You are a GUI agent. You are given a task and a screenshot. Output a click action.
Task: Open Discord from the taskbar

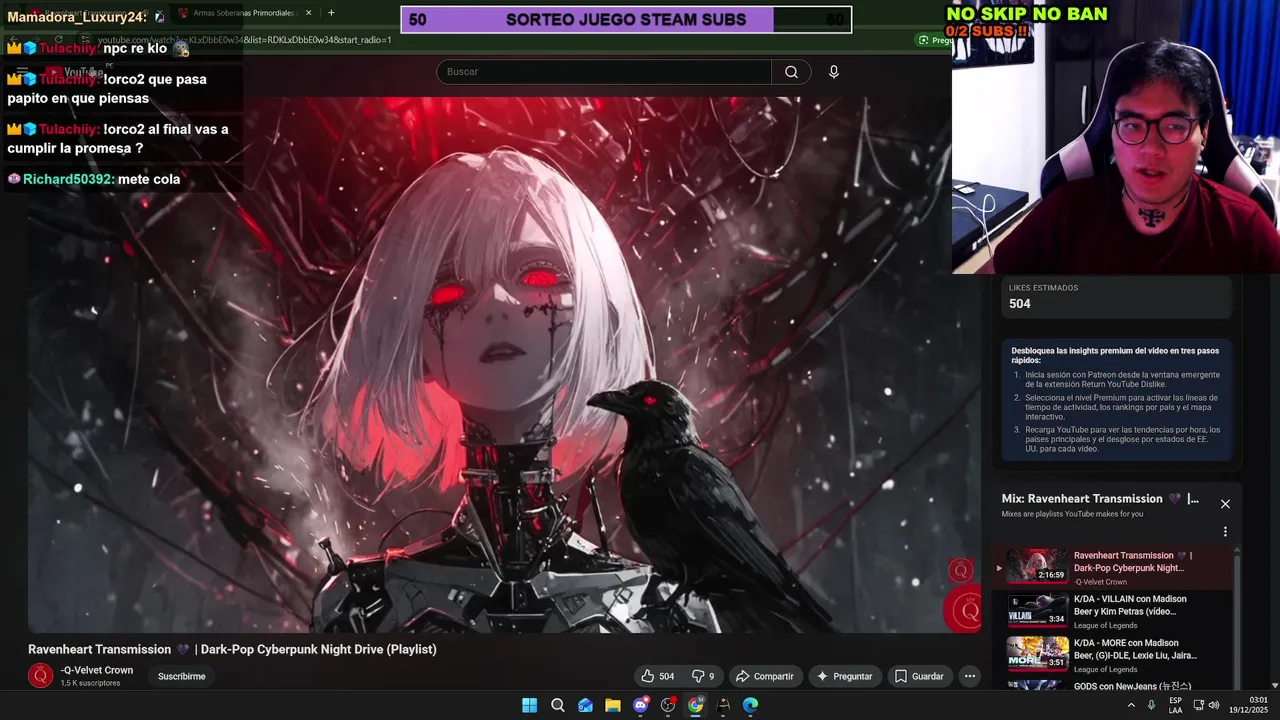pos(641,705)
